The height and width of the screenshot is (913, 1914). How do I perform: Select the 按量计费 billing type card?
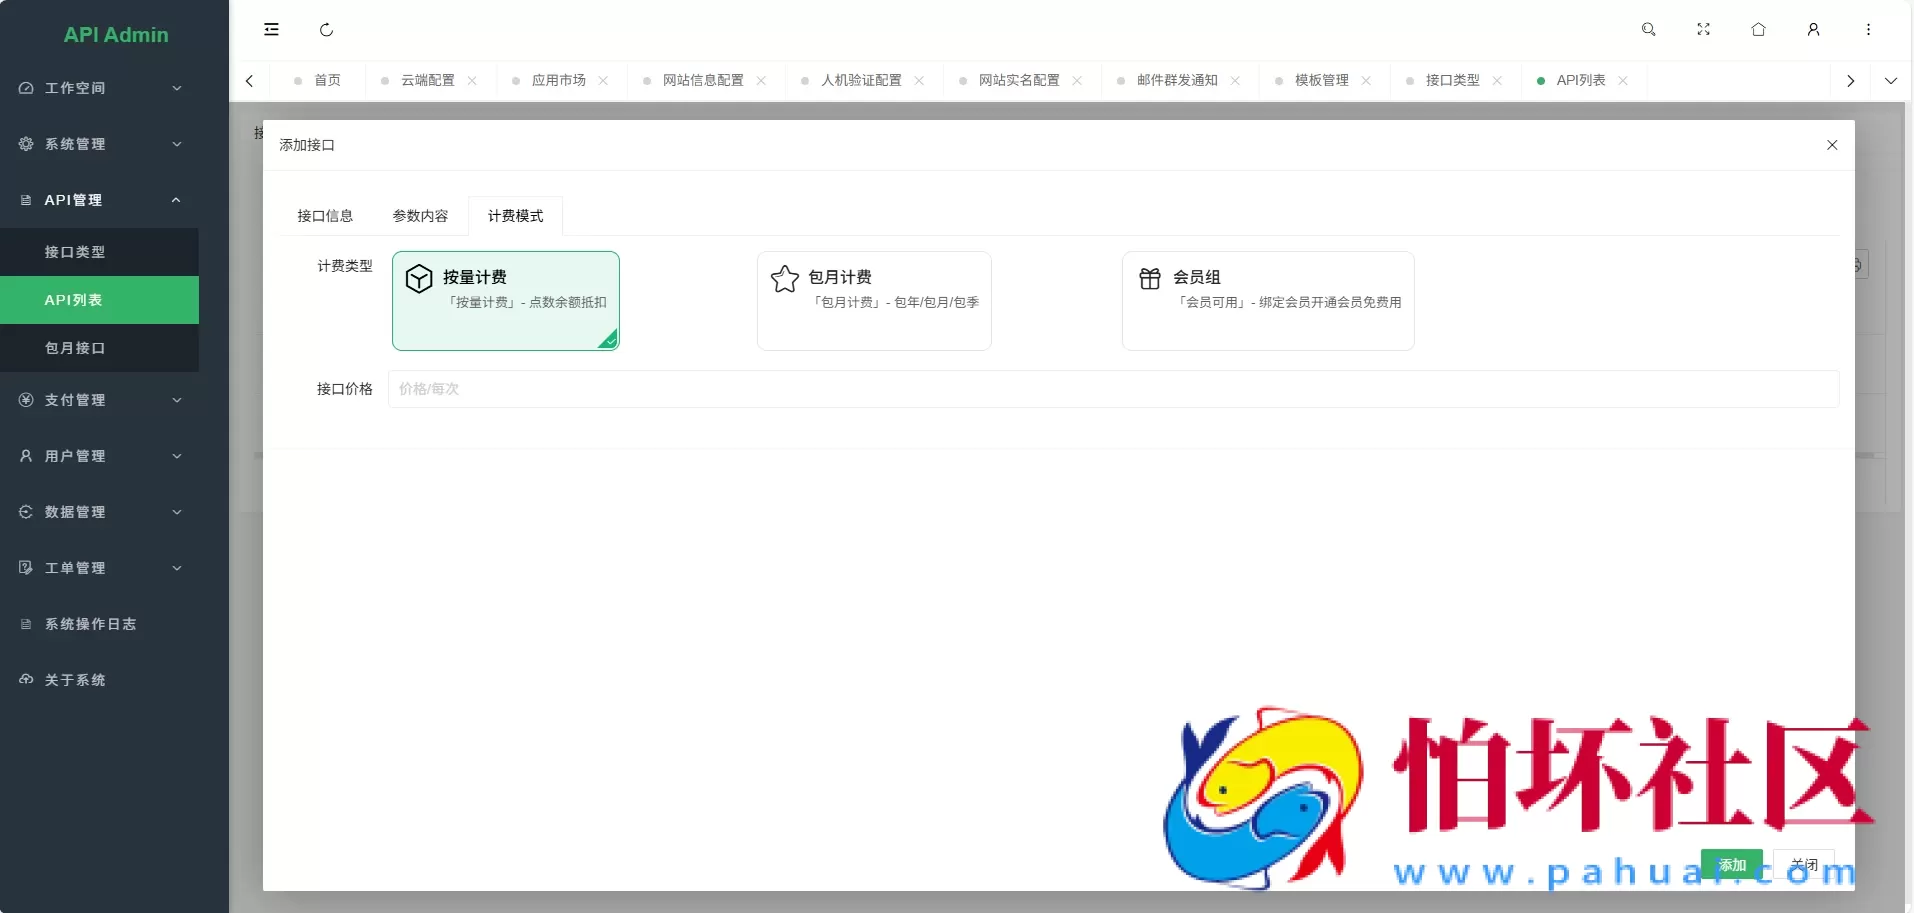pyautogui.click(x=505, y=300)
